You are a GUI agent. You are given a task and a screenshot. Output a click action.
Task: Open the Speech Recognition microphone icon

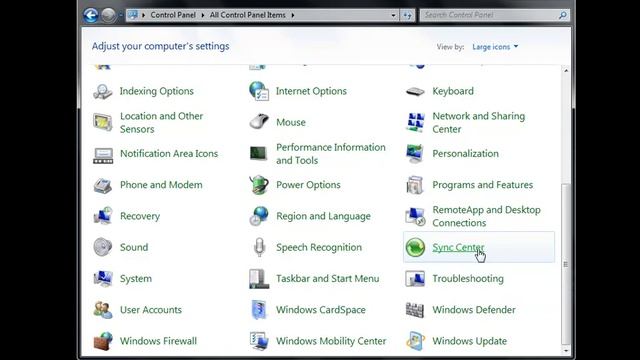(x=259, y=247)
